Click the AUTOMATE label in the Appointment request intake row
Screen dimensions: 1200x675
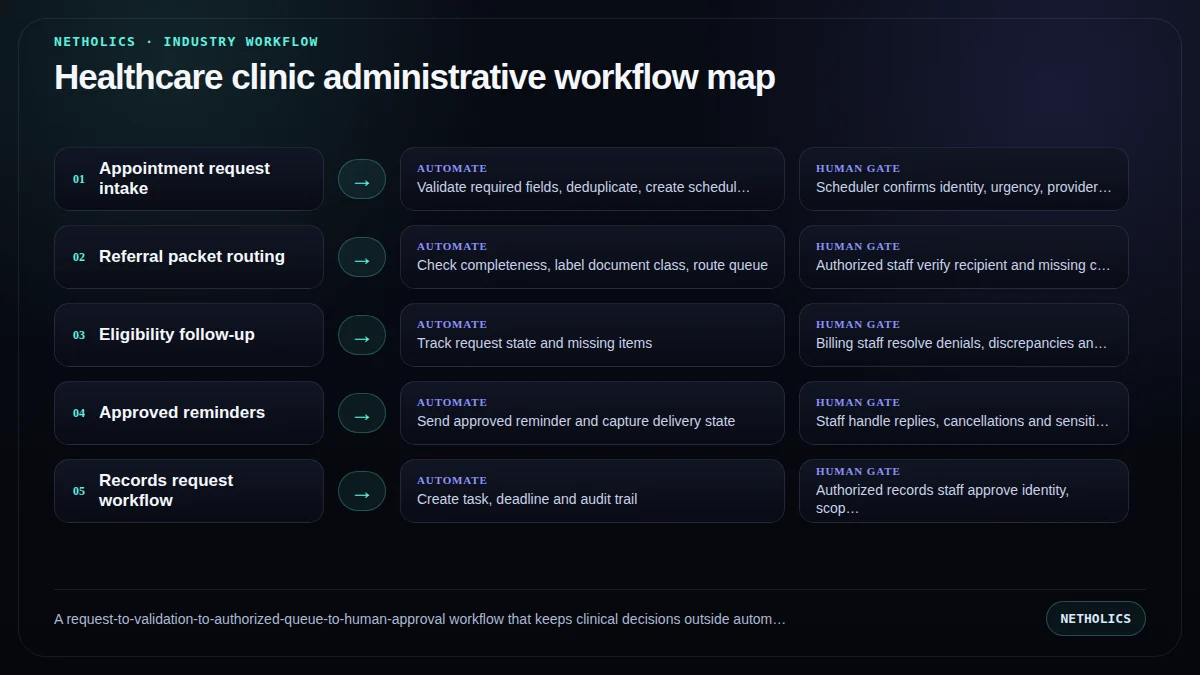[x=452, y=168]
